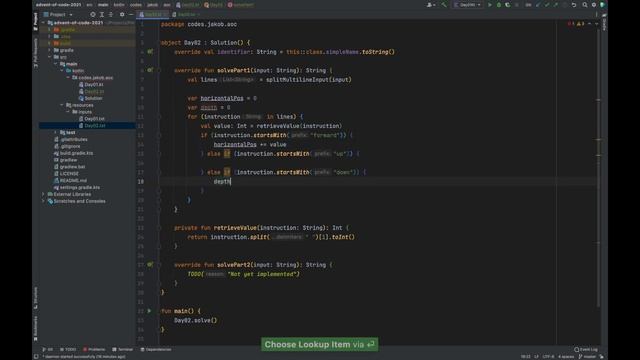Select build.gradle.kts in the project tree
Viewport: 640px width, 360px height.
pos(76,153)
